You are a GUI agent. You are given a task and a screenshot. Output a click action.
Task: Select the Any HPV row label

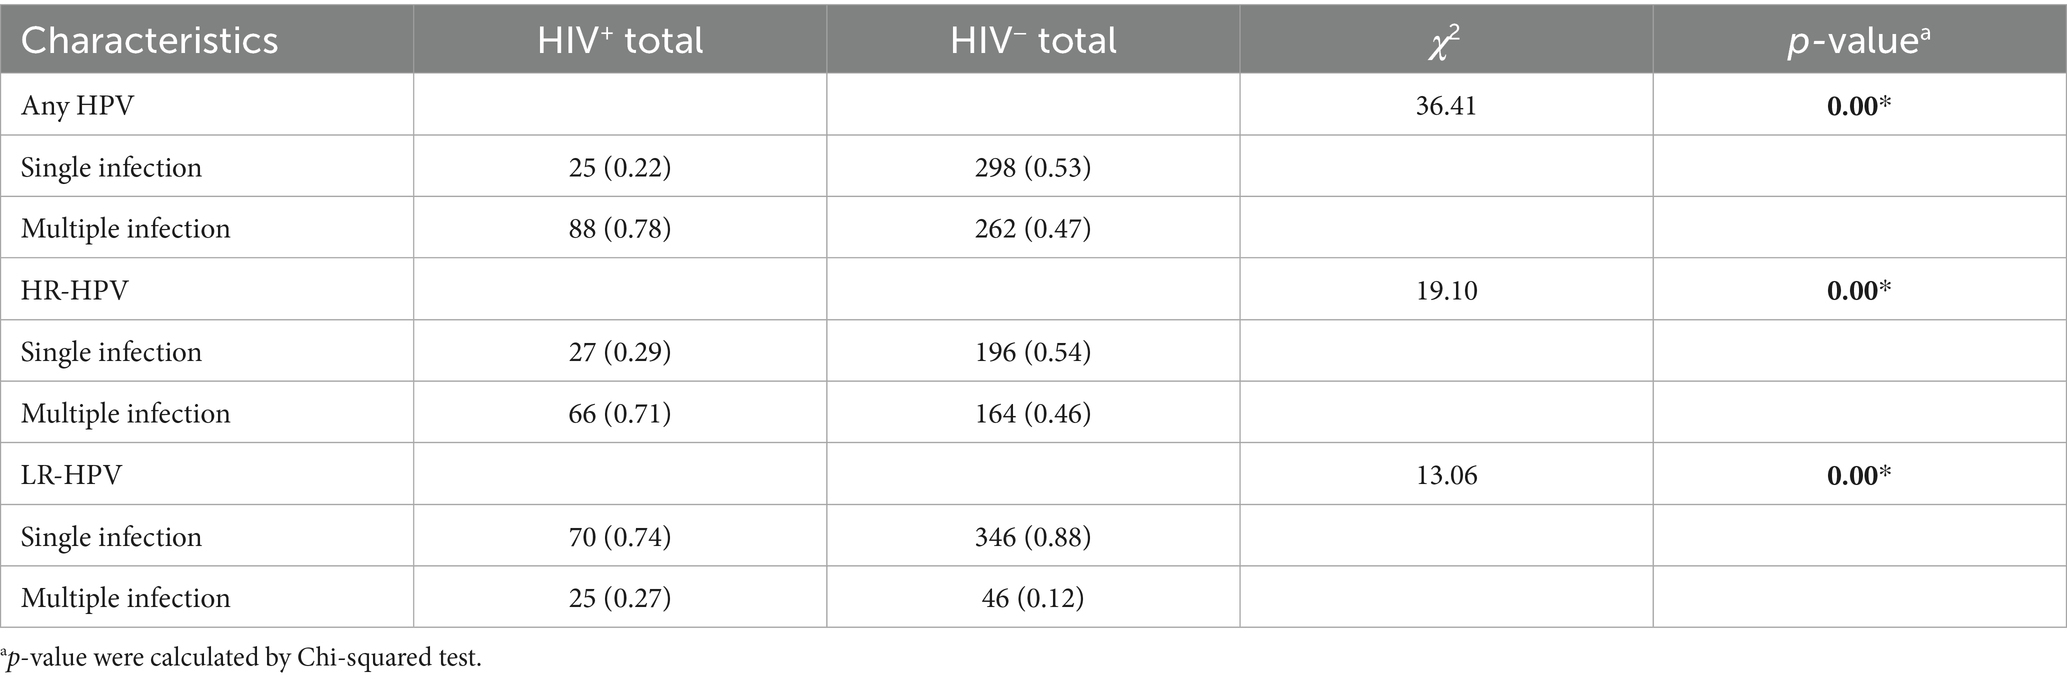coord(77,106)
